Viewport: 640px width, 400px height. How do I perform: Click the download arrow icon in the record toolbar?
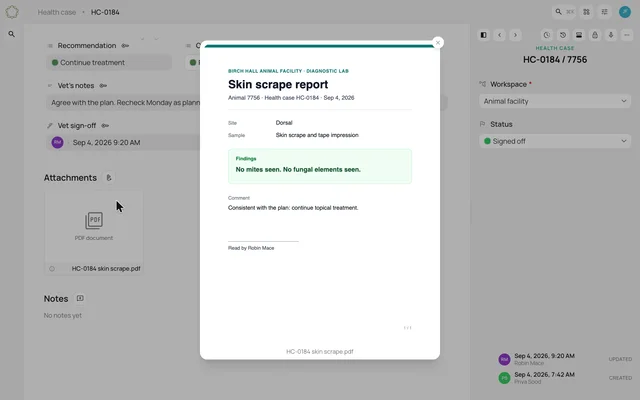tap(611, 35)
